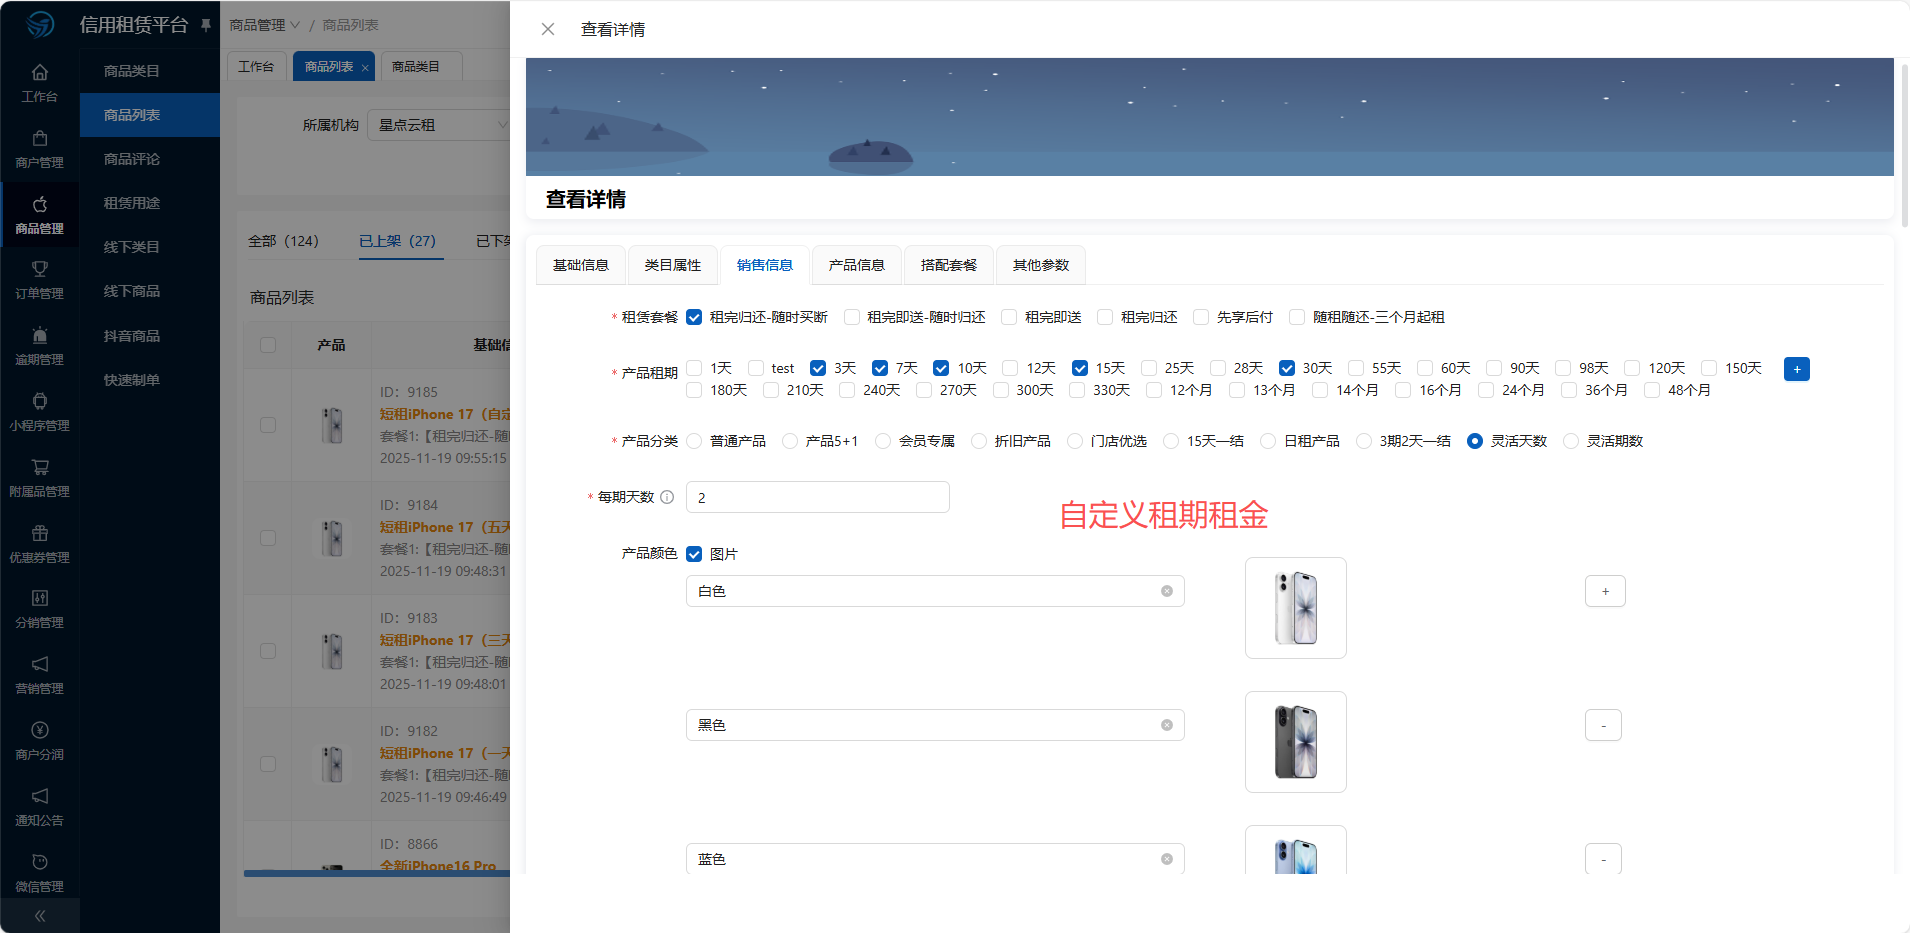Check the 60天 rental period checkbox
Screen dimensions: 1910x933
(x=1425, y=368)
